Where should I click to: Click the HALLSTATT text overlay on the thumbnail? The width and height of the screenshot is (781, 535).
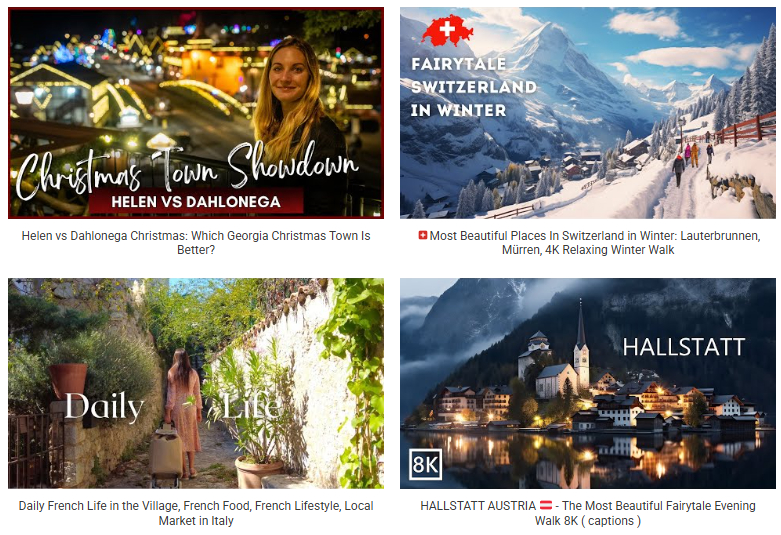pyautogui.click(x=683, y=347)
